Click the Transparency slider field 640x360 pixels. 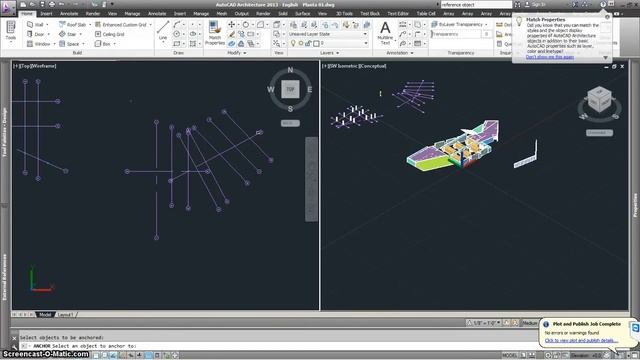pos(456,34)
